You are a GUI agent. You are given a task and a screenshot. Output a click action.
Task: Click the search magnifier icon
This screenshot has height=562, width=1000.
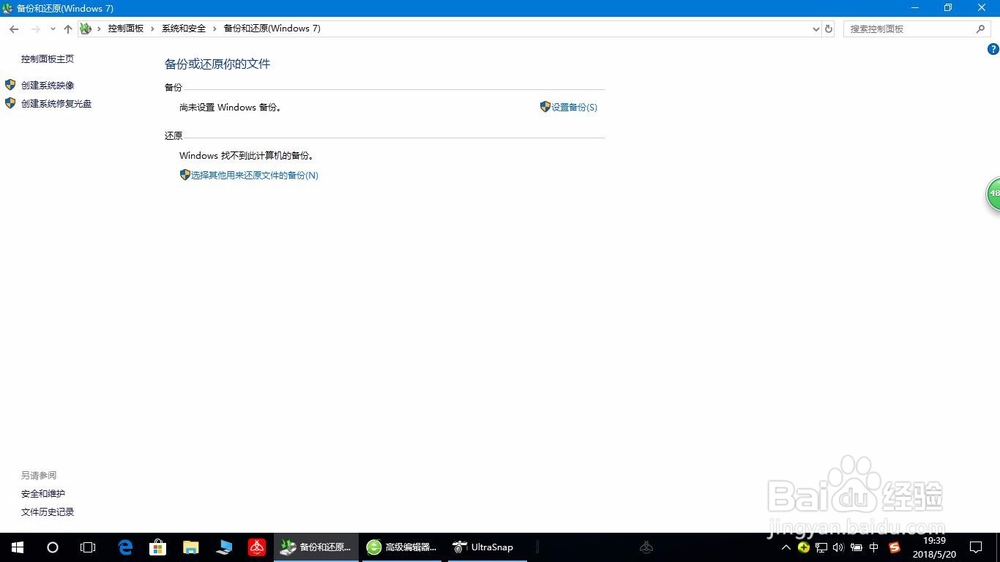click(980, 29)
